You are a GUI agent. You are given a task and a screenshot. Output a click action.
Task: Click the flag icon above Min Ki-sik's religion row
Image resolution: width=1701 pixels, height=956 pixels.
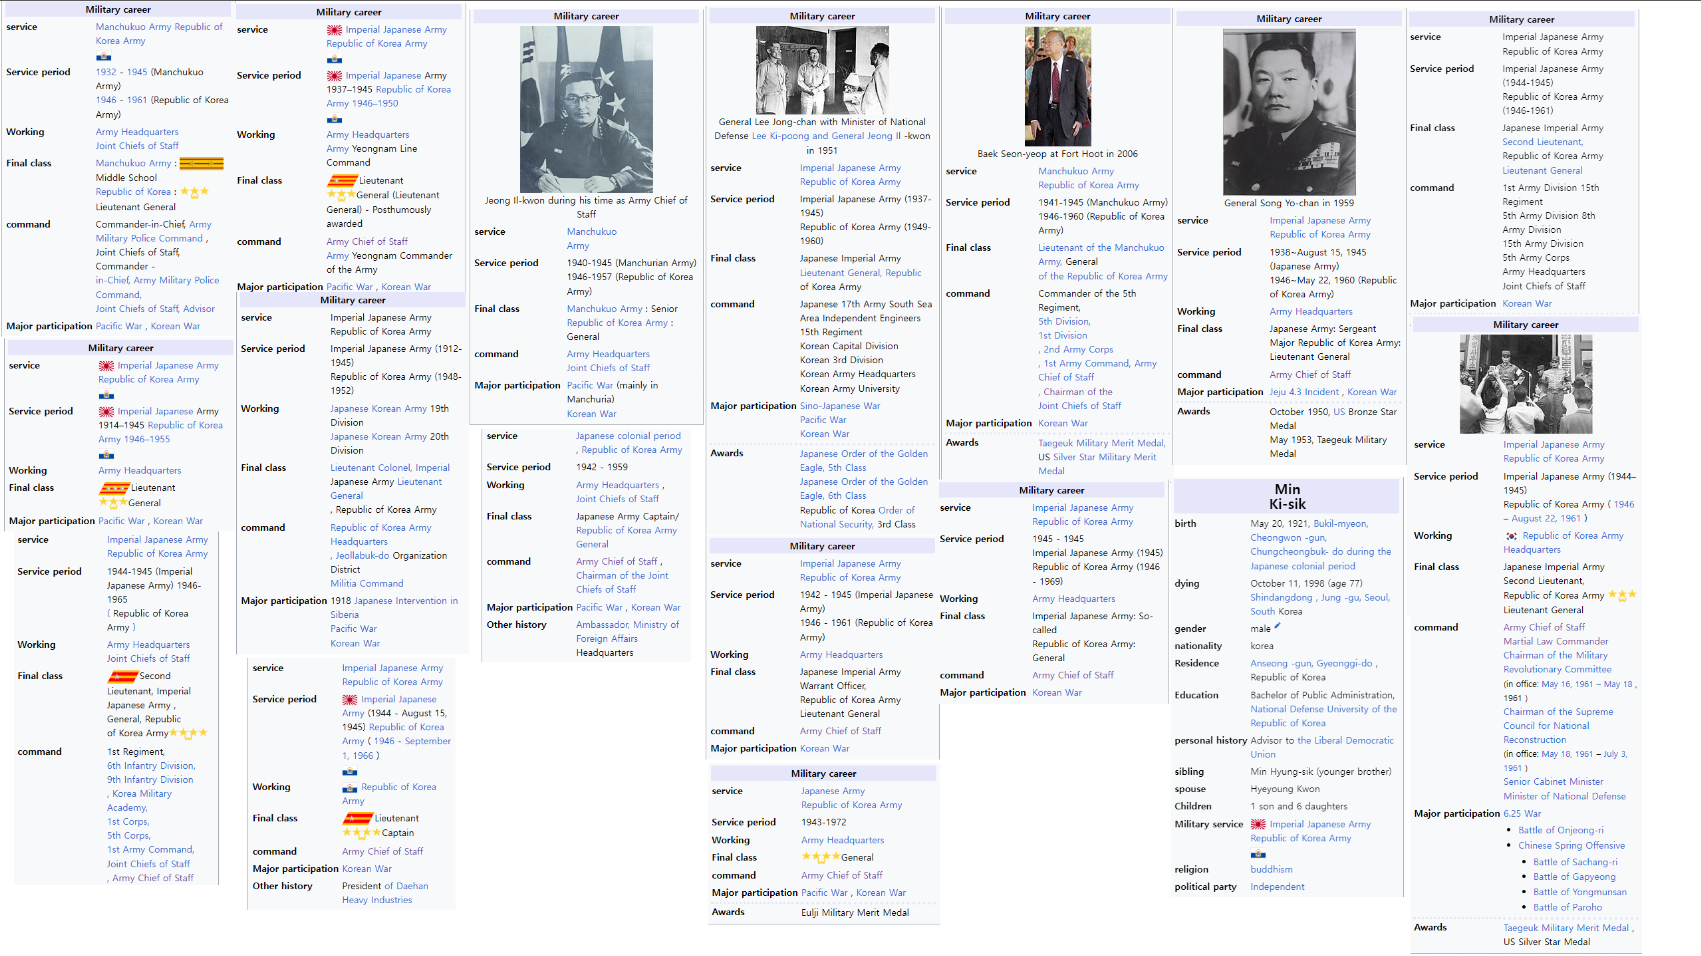tap(1258, 854)
